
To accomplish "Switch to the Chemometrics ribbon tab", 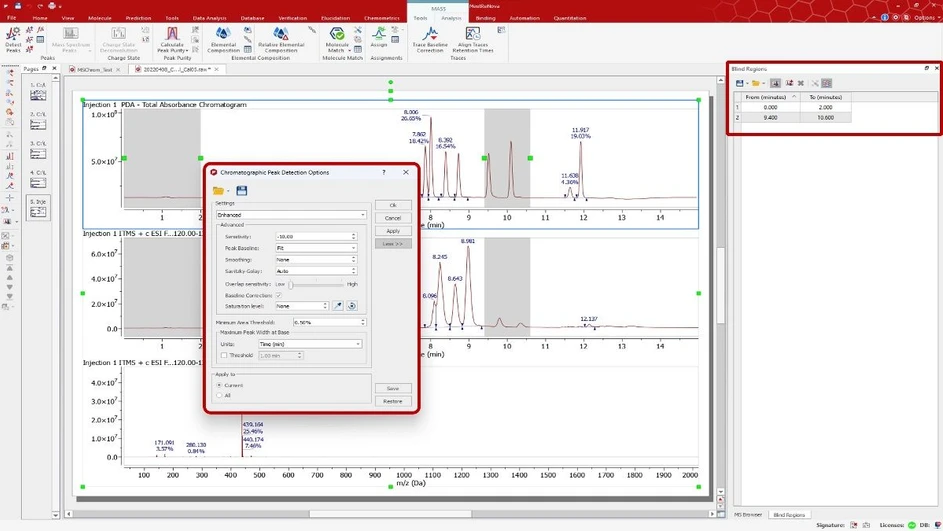I will pyautogui.click(x=381, y=18).
